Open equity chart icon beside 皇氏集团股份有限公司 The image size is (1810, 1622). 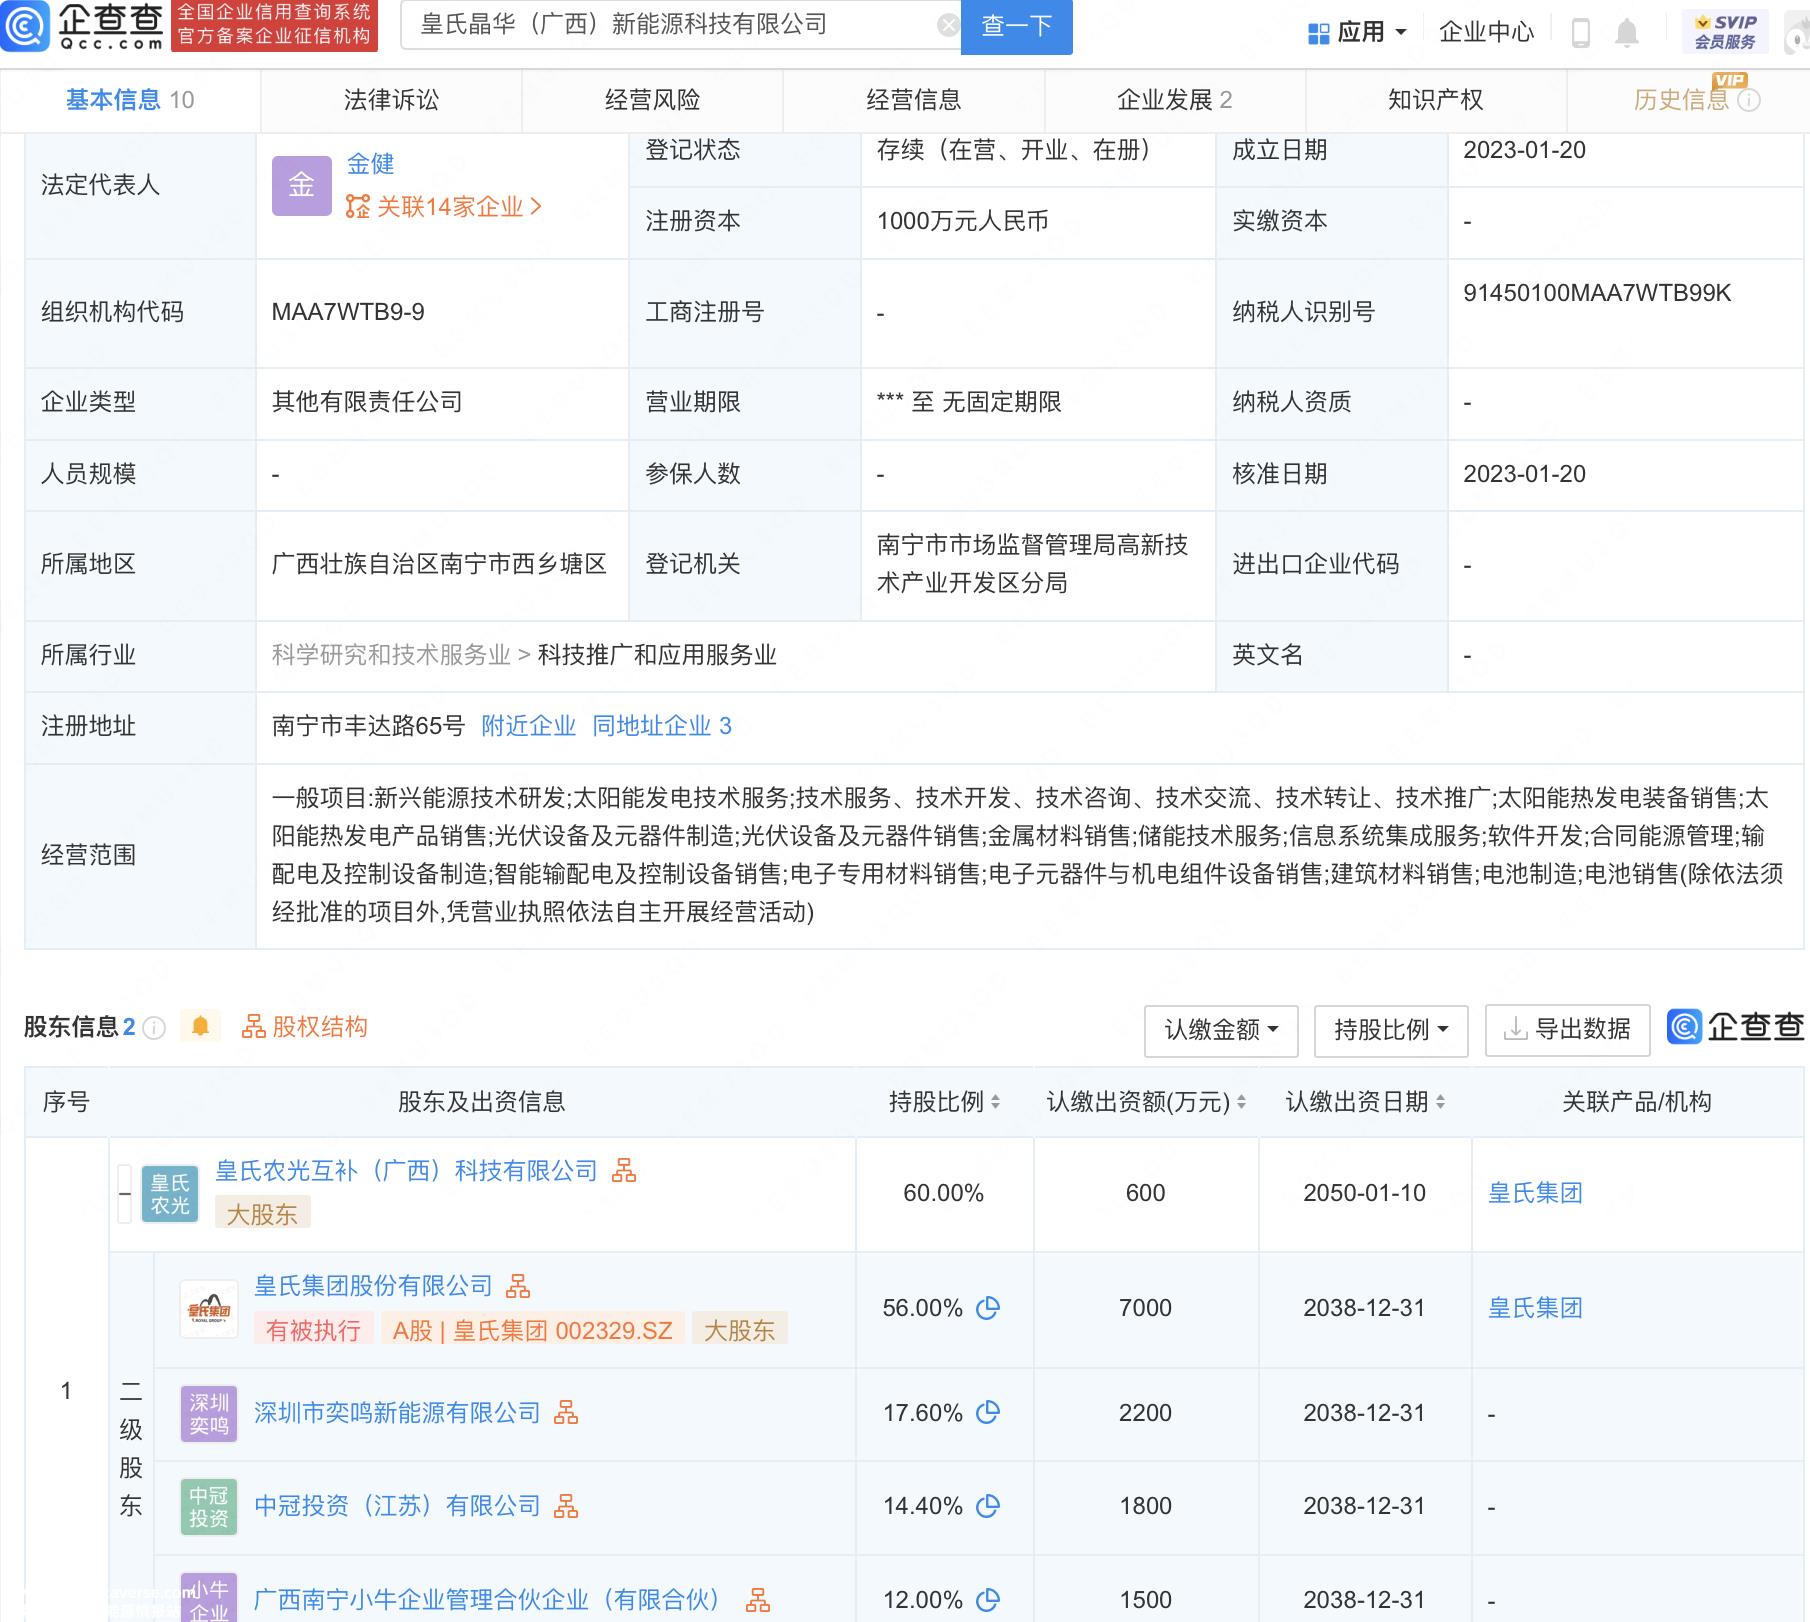click(518, 1285)
